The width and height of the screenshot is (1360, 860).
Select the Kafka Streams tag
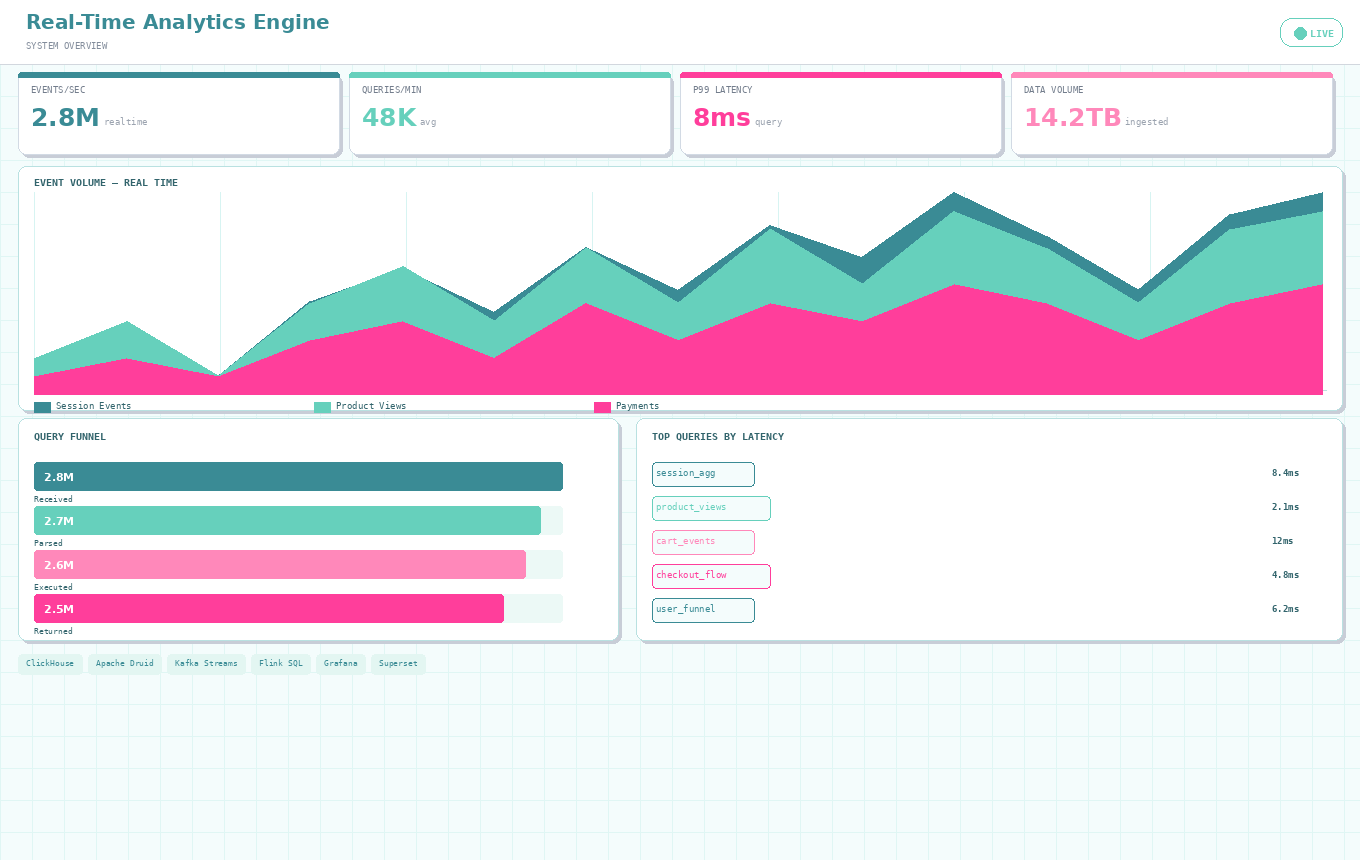206,663
